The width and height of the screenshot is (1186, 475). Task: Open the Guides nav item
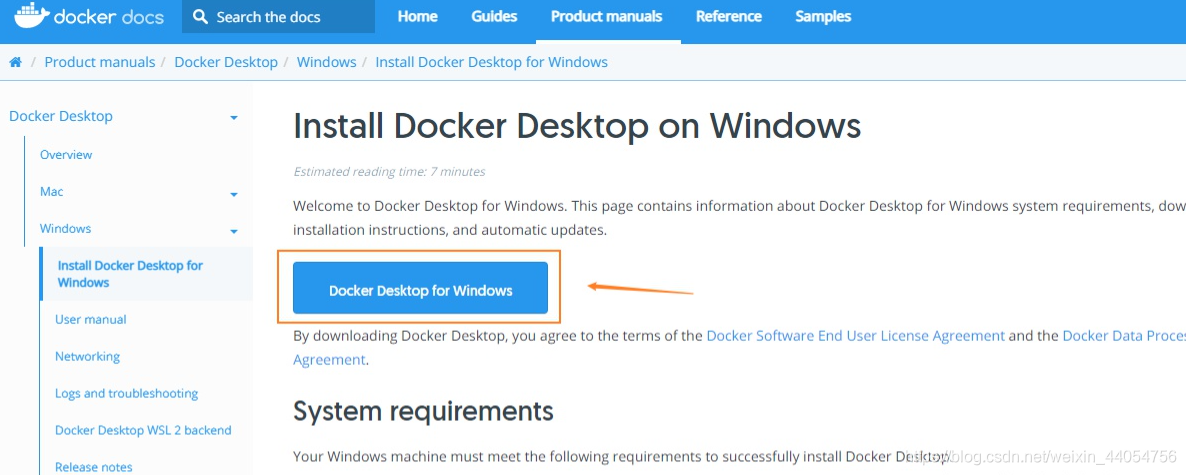coord(494,17)
